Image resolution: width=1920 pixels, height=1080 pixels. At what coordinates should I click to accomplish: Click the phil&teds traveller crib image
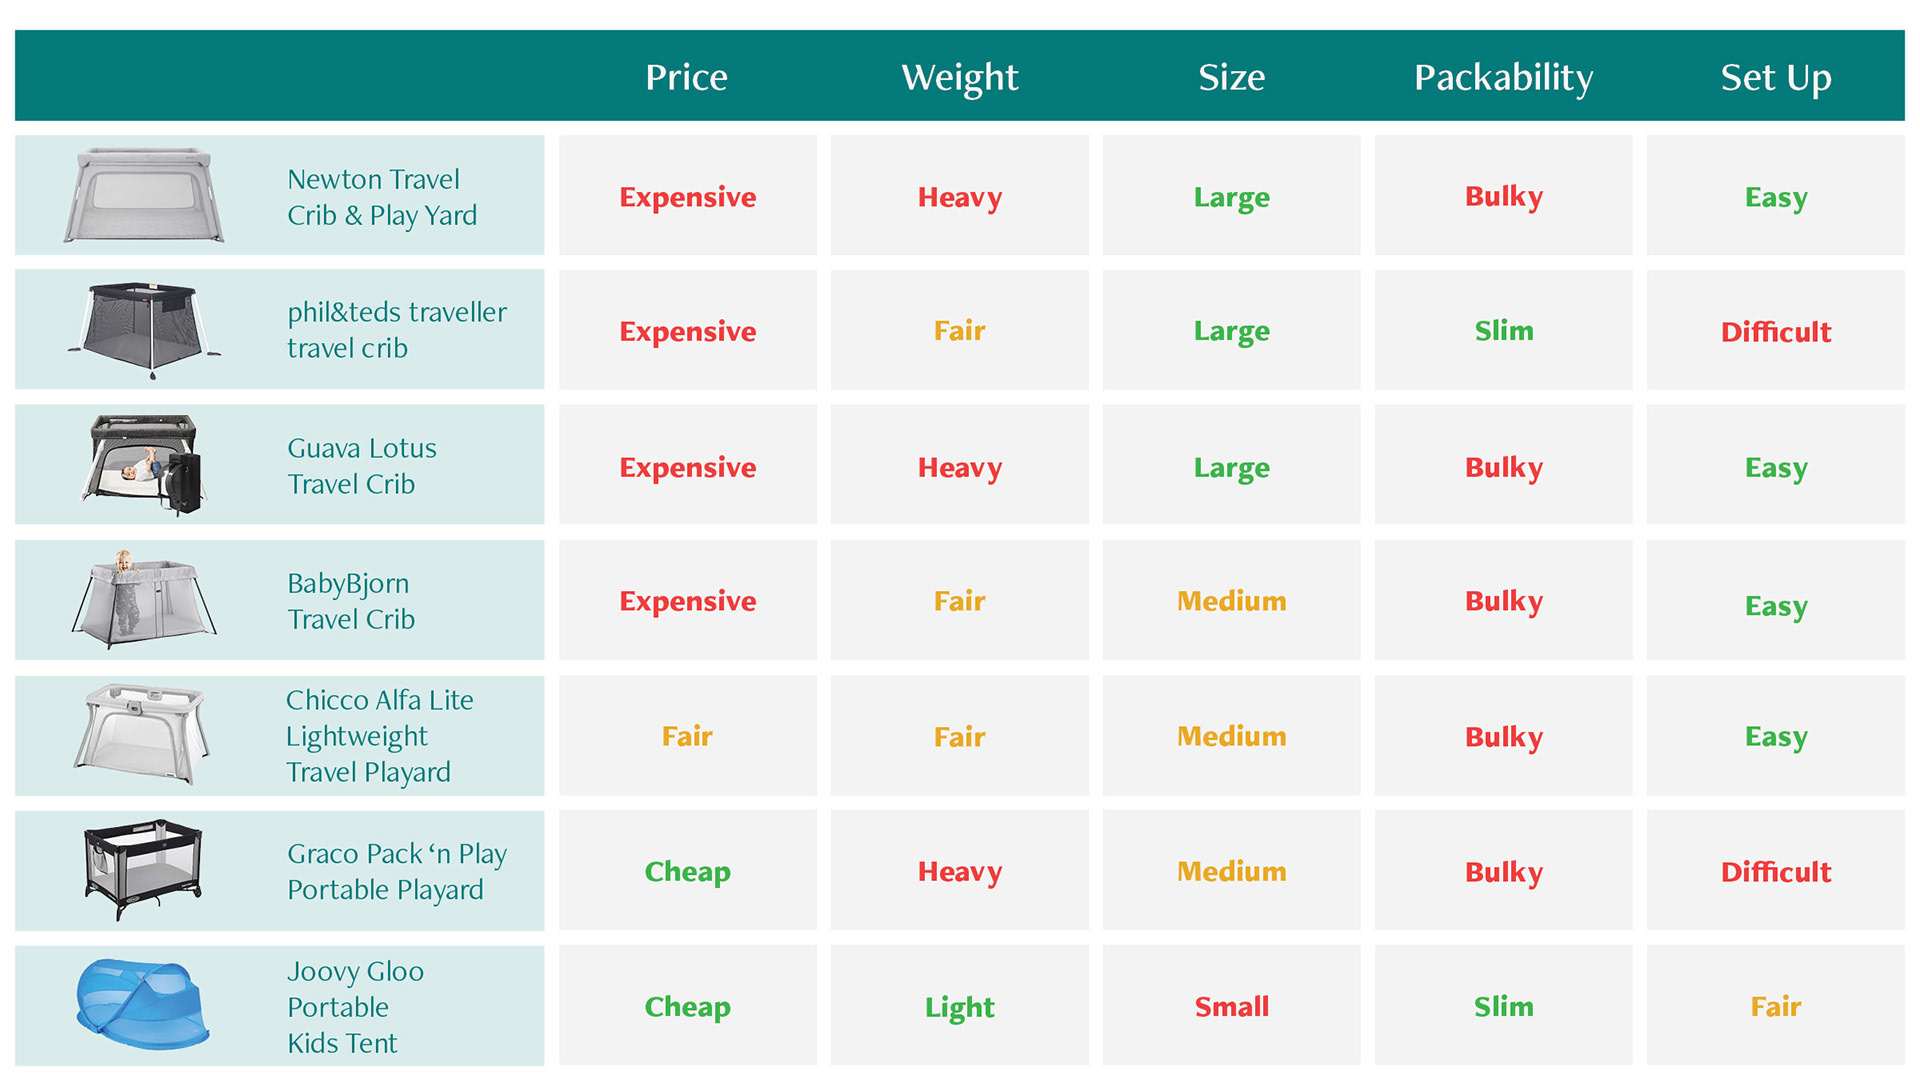[144, 329]
